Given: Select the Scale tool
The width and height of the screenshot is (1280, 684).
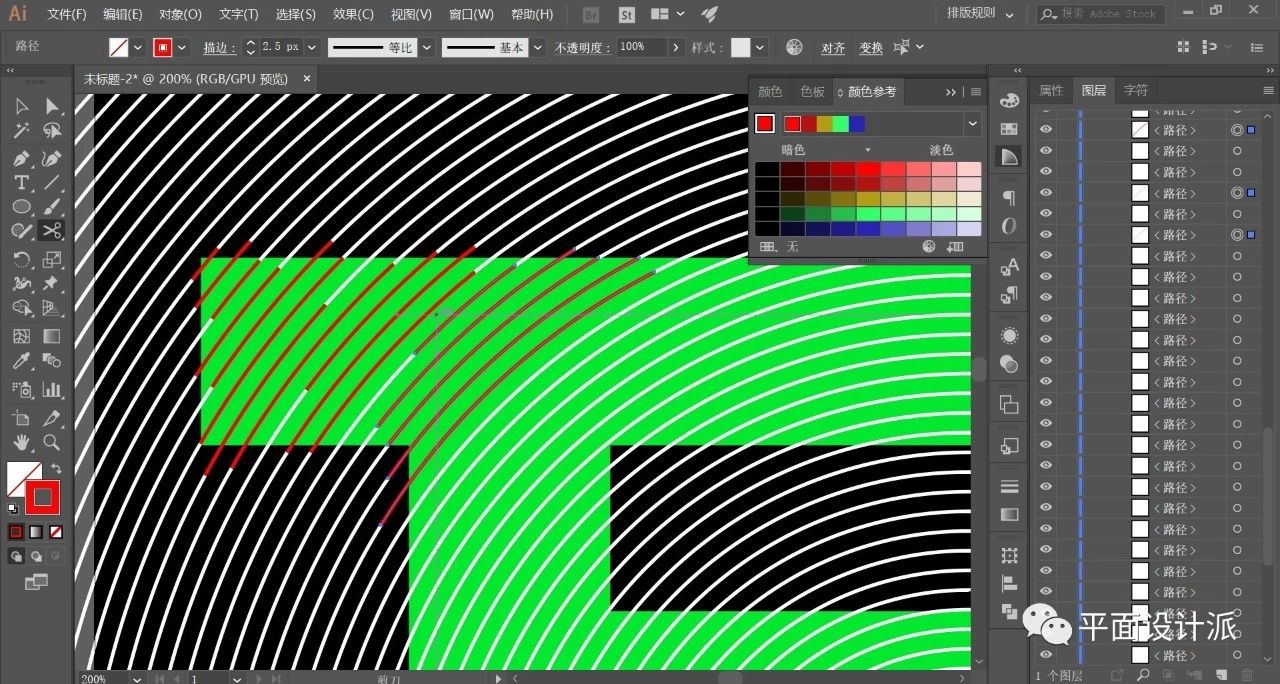Looking at the screenshot, I should (52, 259).
